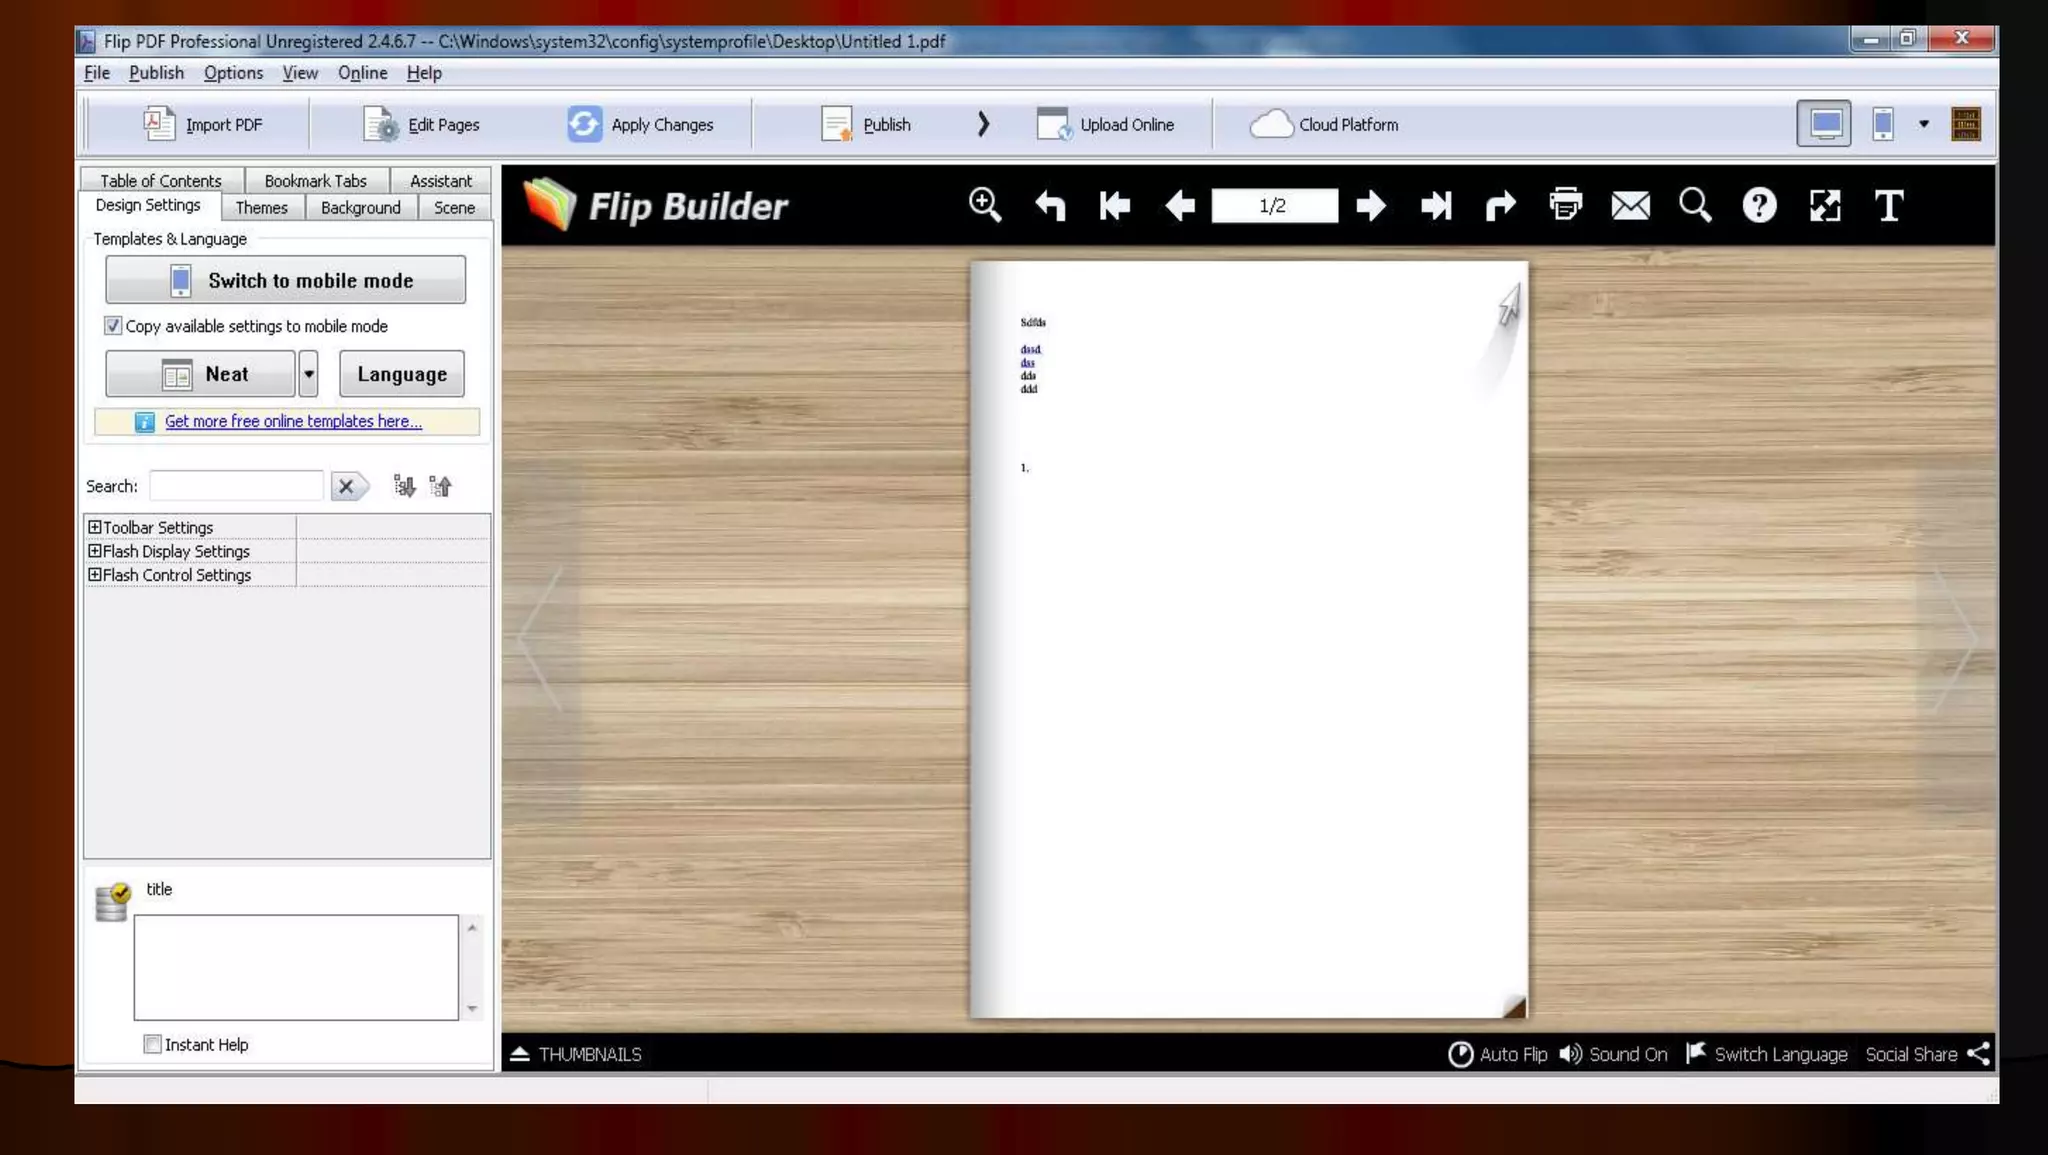Open the search magnifier in viewer toolbar

point(1695,206)
